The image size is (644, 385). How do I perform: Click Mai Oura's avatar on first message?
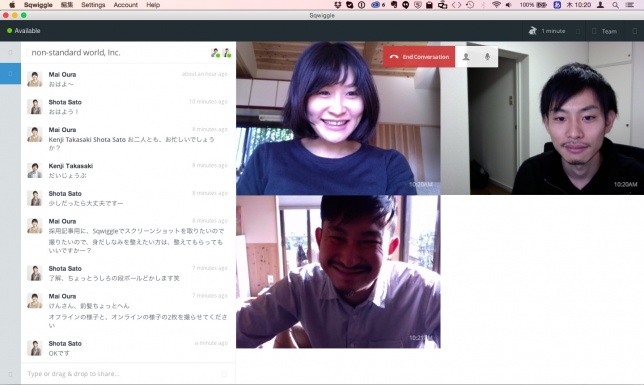(x=34, y=79)
